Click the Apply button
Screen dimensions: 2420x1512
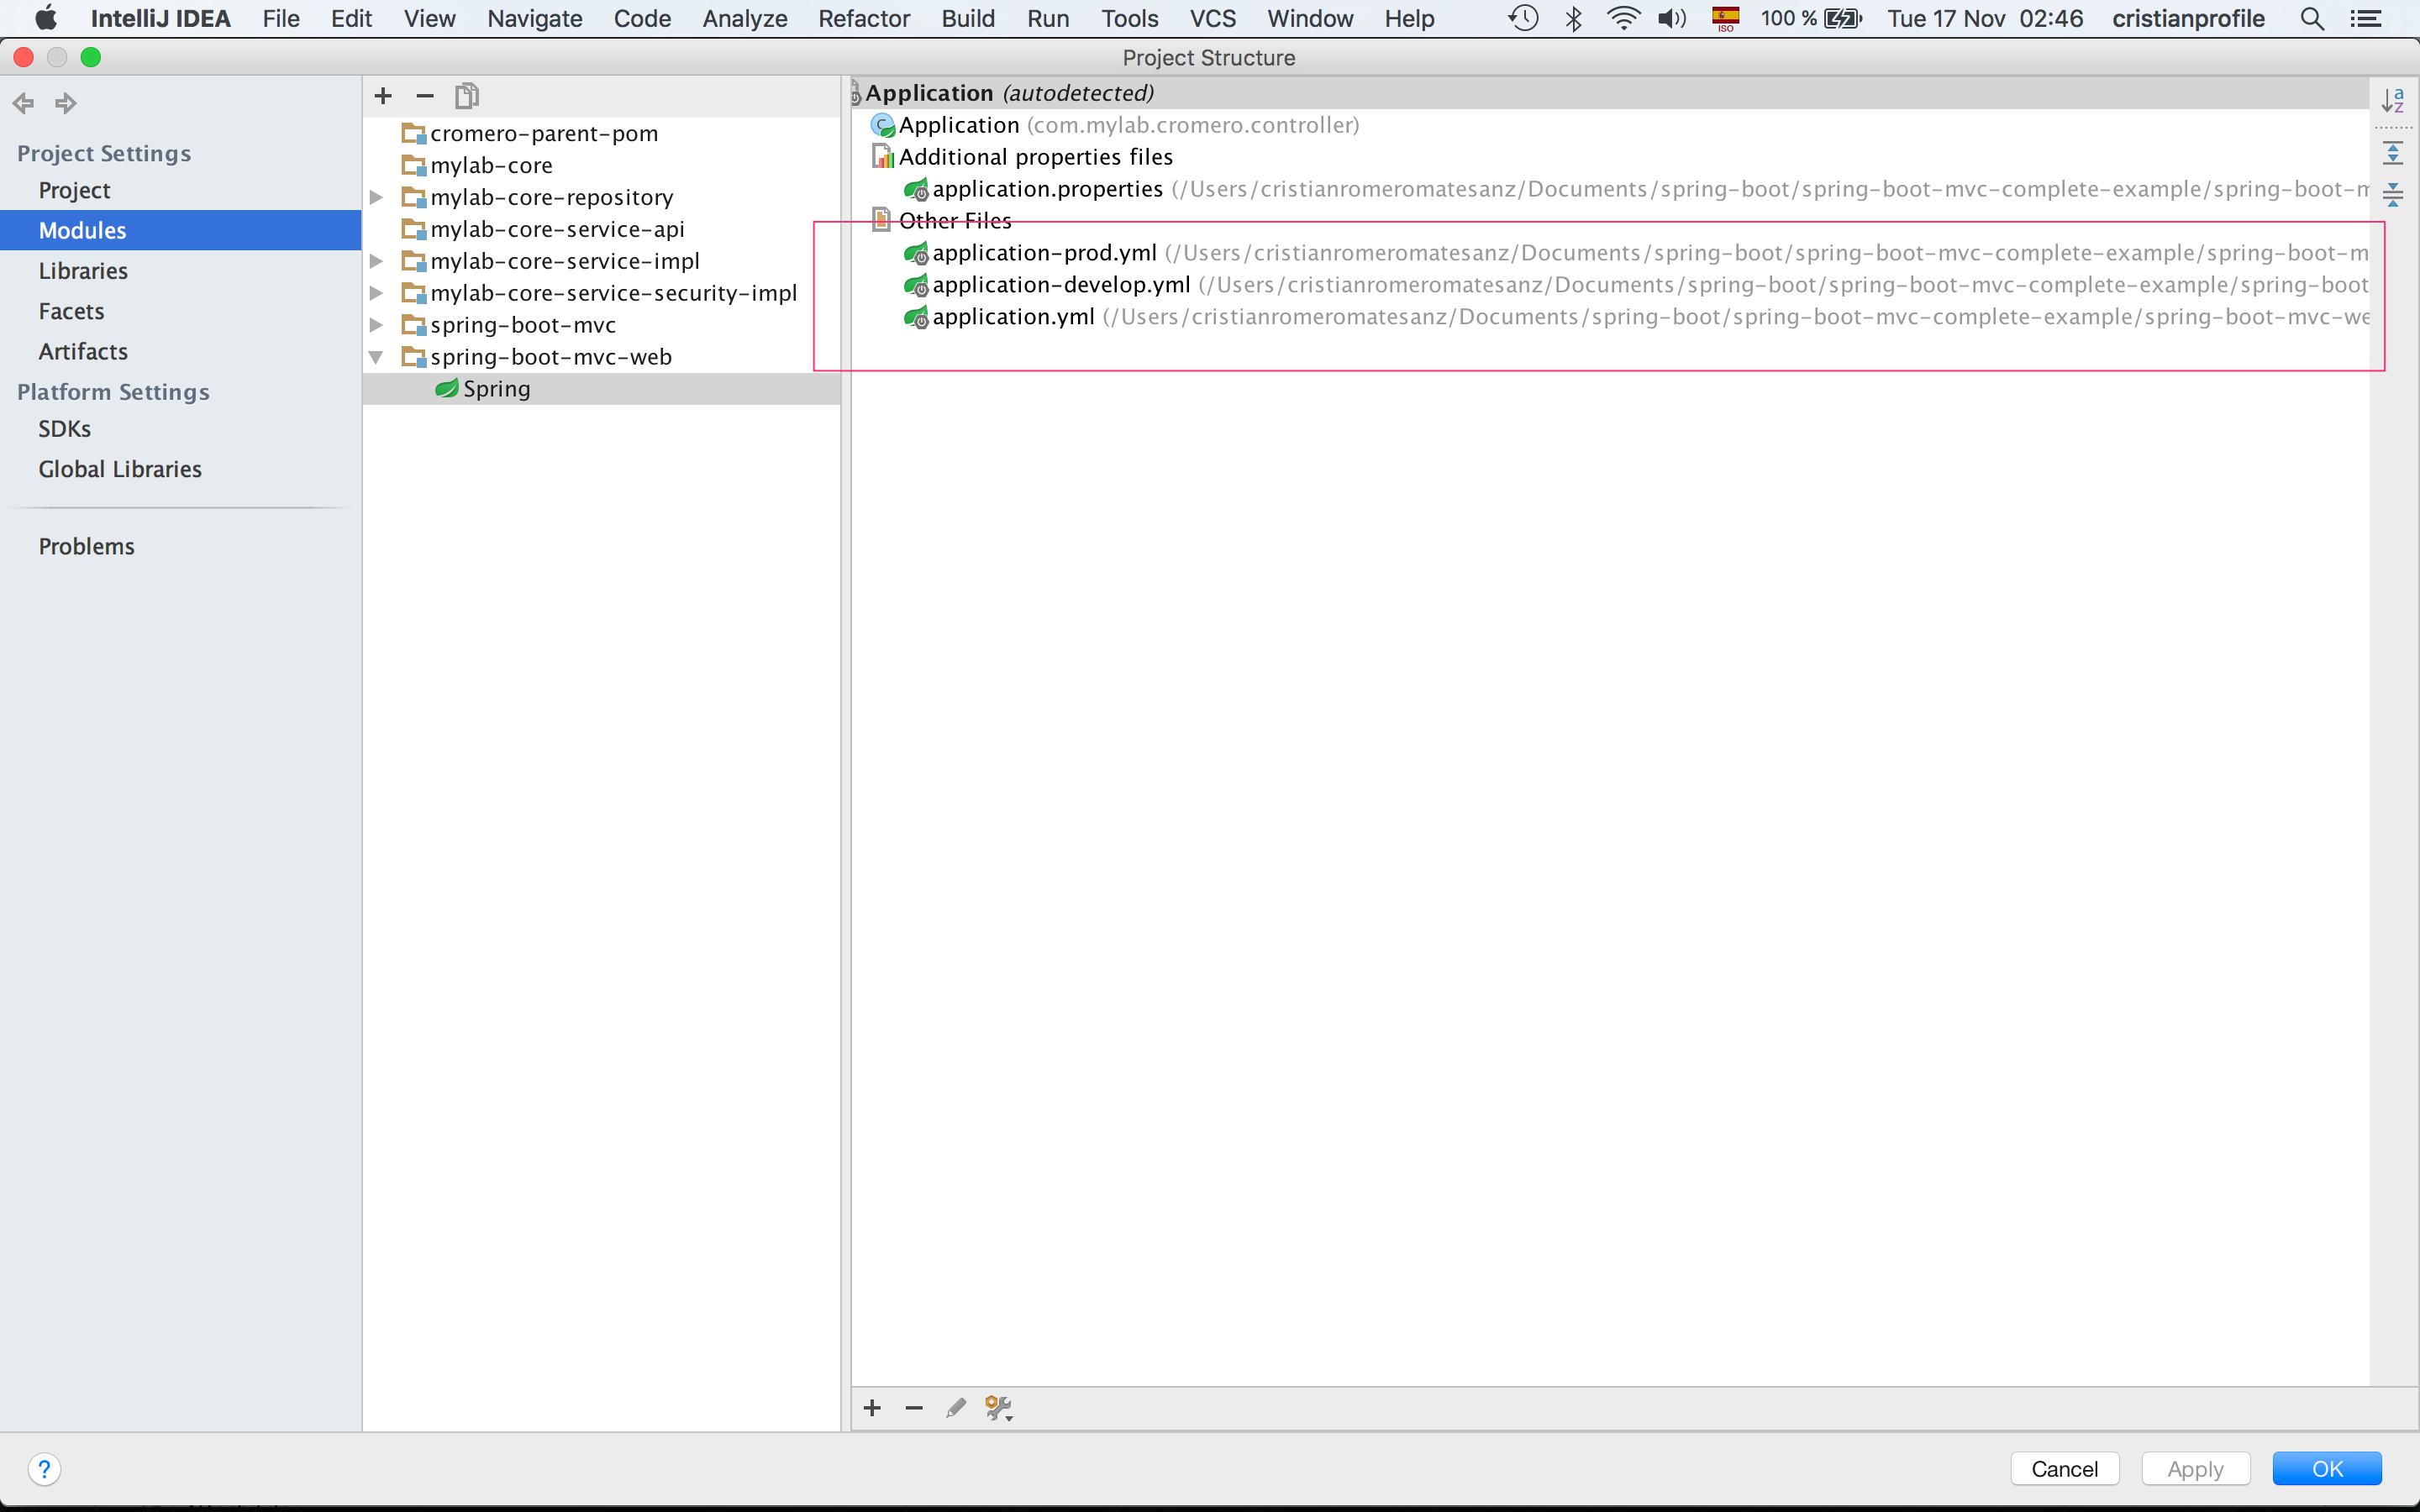pyautogui.click(x=2196, y=1469)
